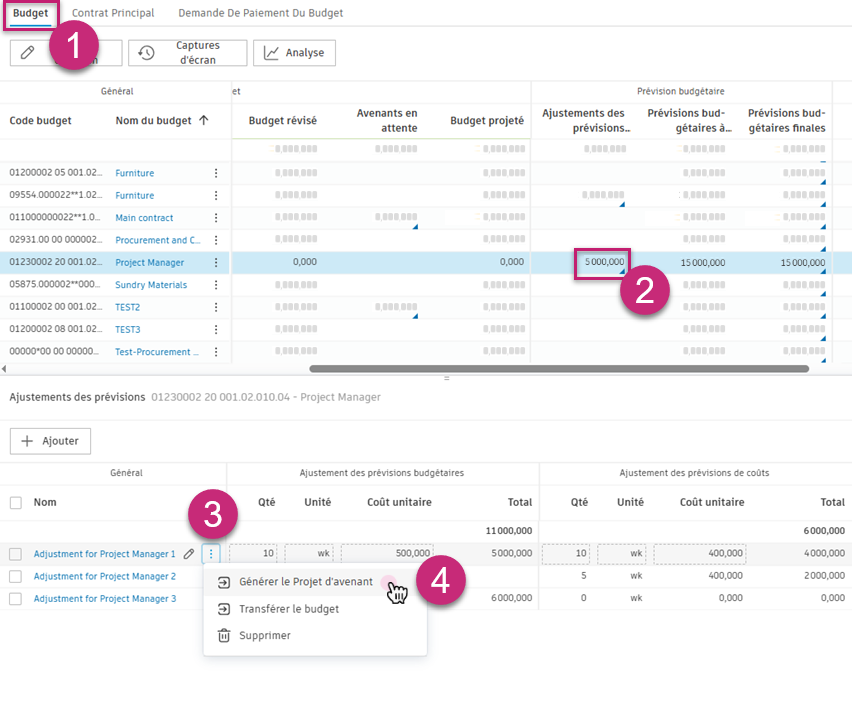Click Budget projeté column header
The width and height of the screenshot is (852, 702).
(487, 121)
